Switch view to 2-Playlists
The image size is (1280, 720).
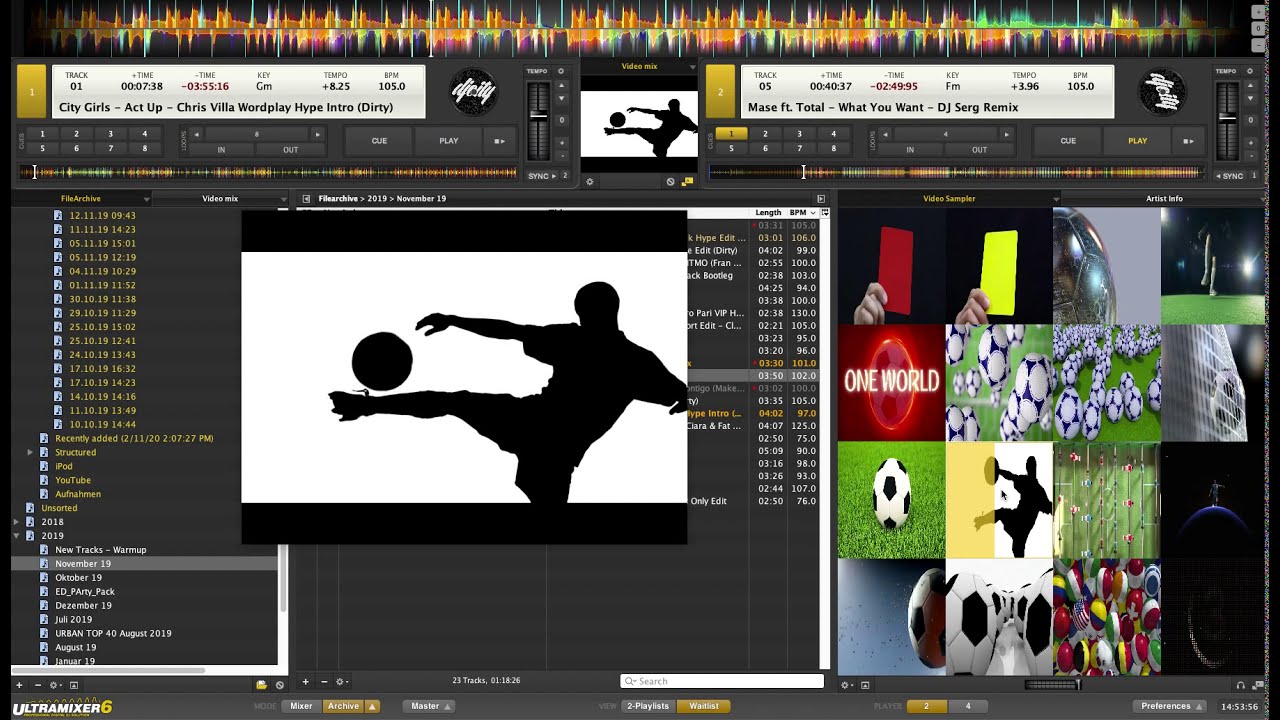point(647,706)
